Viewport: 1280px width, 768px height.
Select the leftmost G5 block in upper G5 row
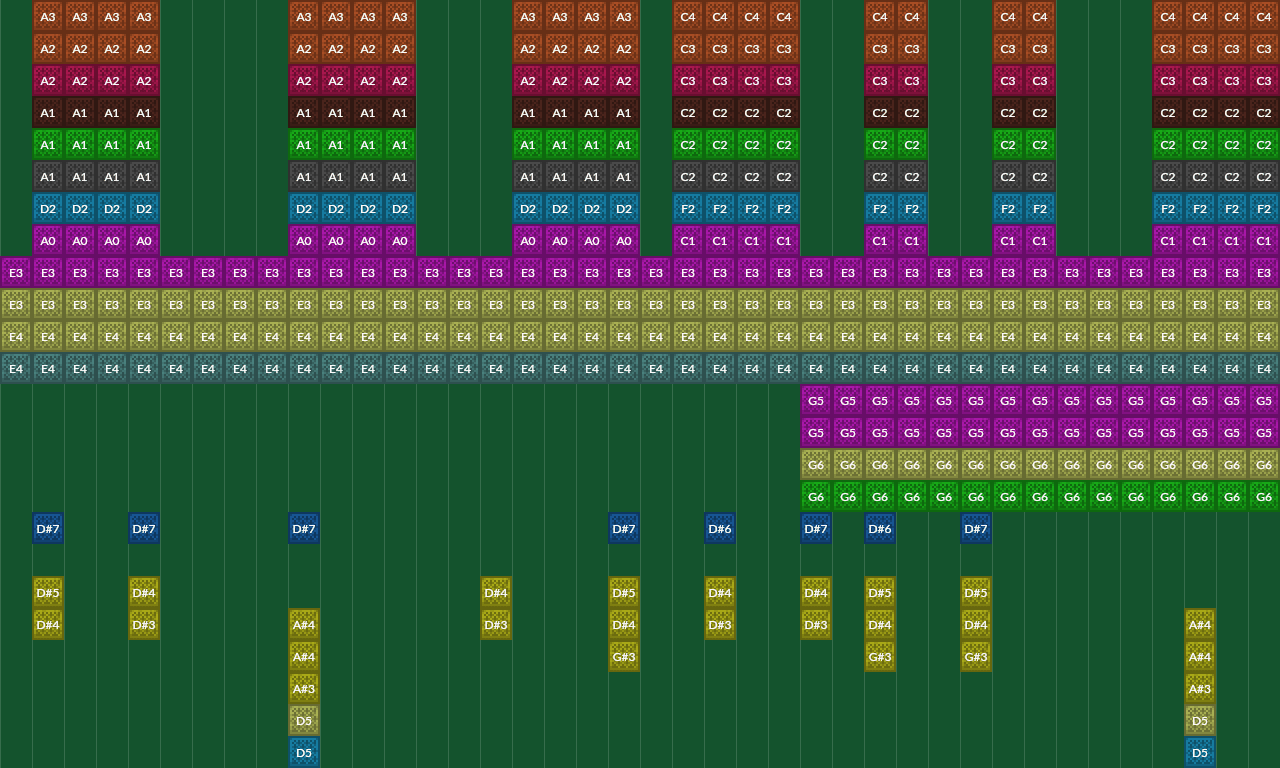(x=816, y=401)
